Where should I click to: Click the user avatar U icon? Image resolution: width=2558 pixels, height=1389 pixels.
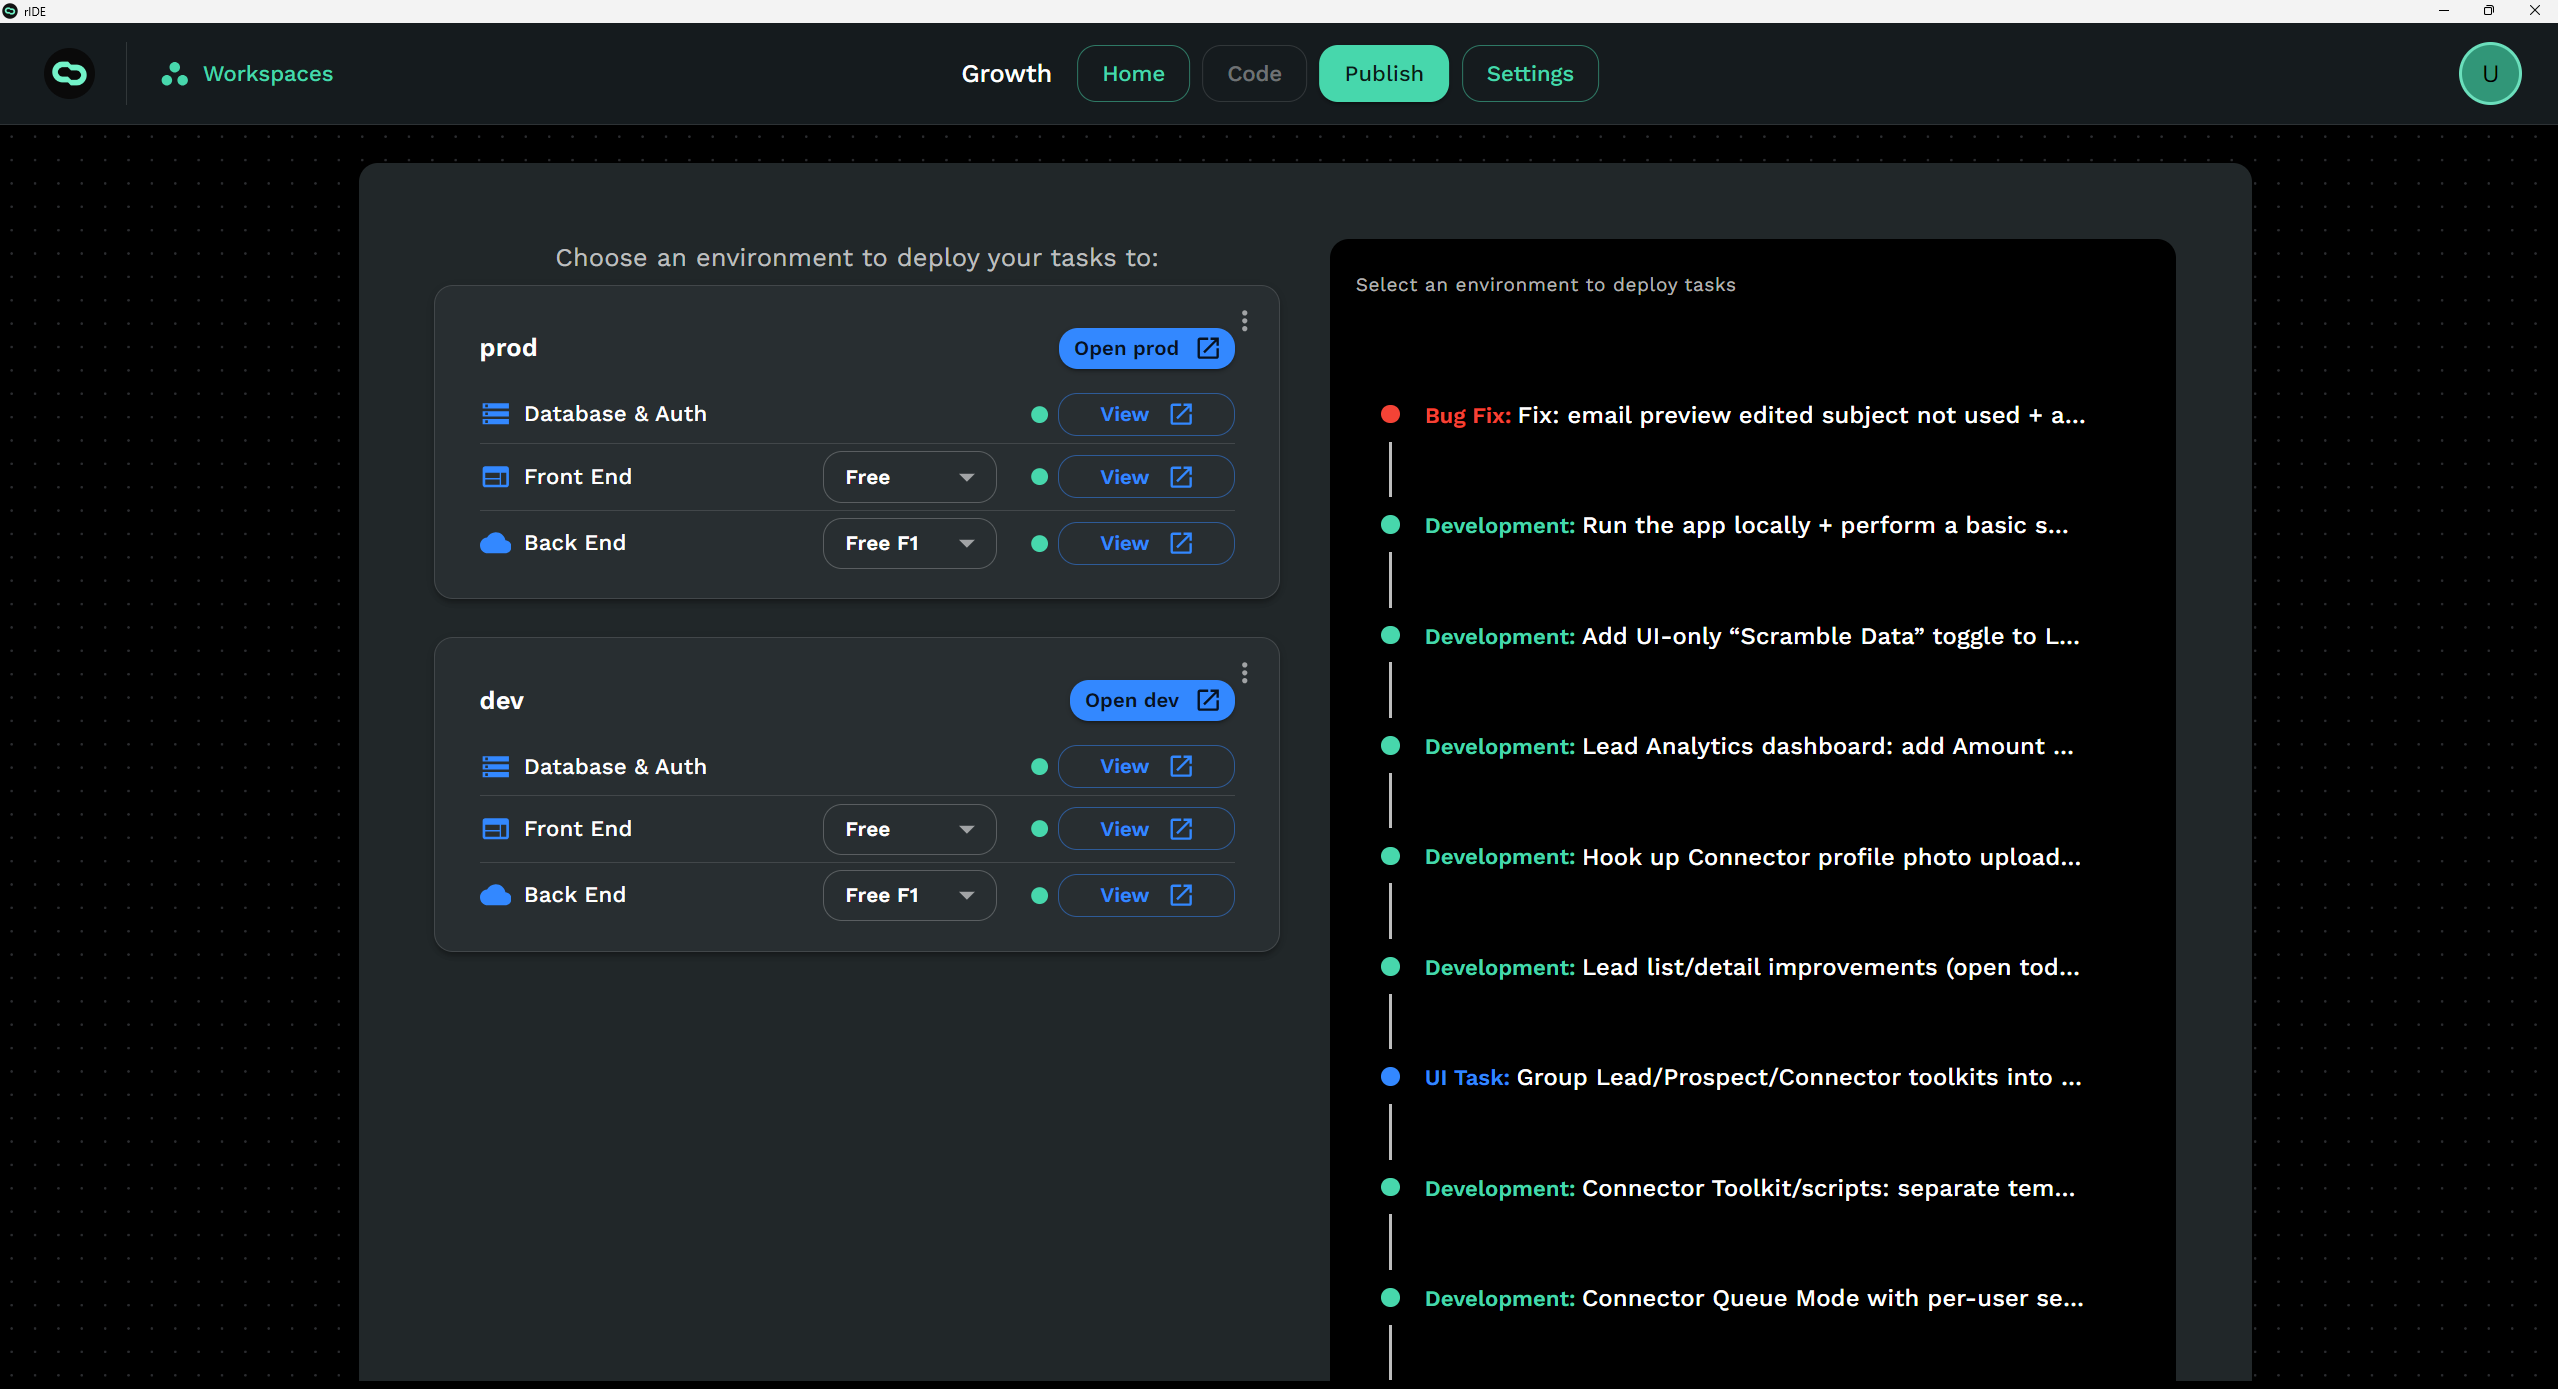pyautogui.click(x=2489, y=74)
